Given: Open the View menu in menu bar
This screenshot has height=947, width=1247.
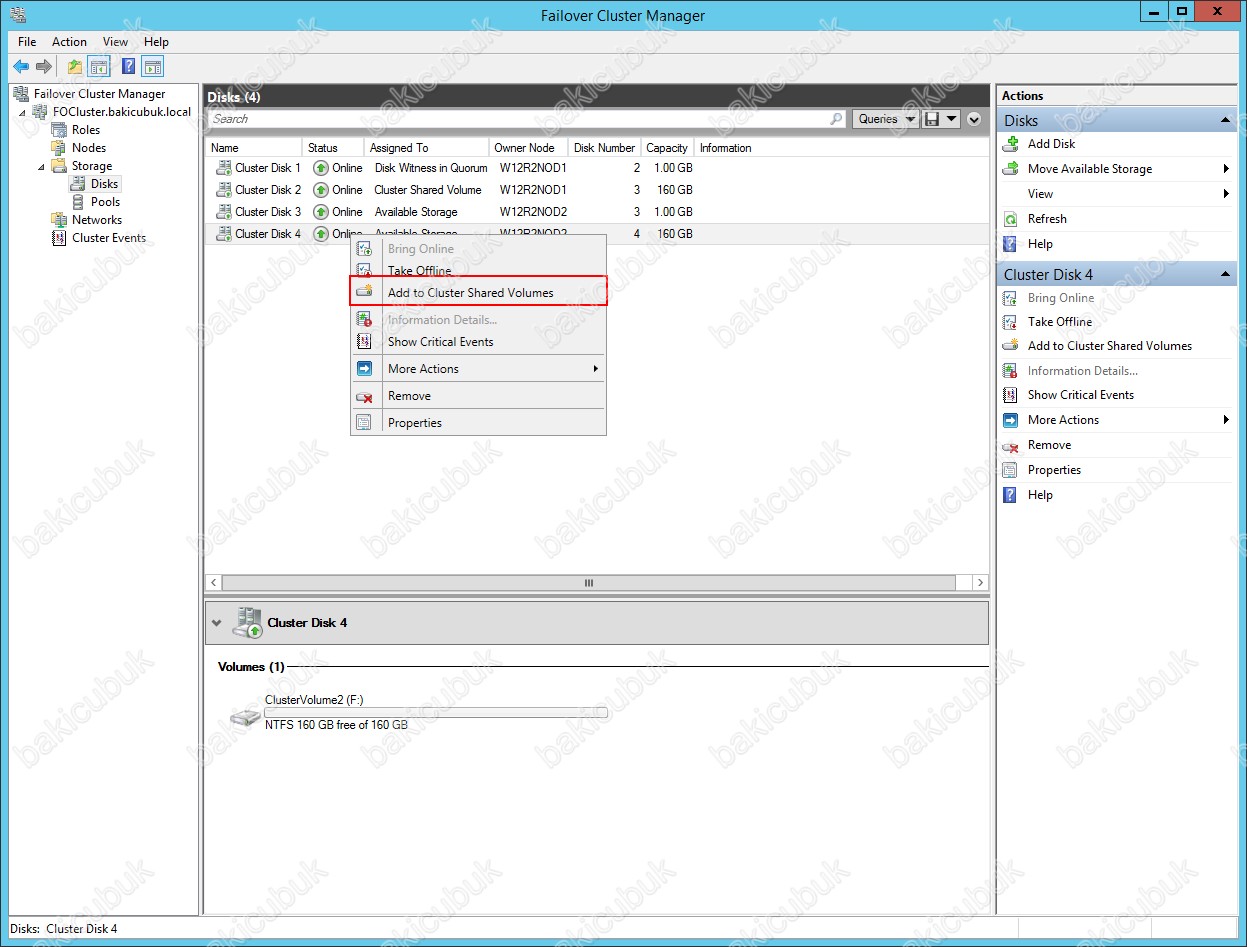Looking at the screenshot, I should pos(115,42).
